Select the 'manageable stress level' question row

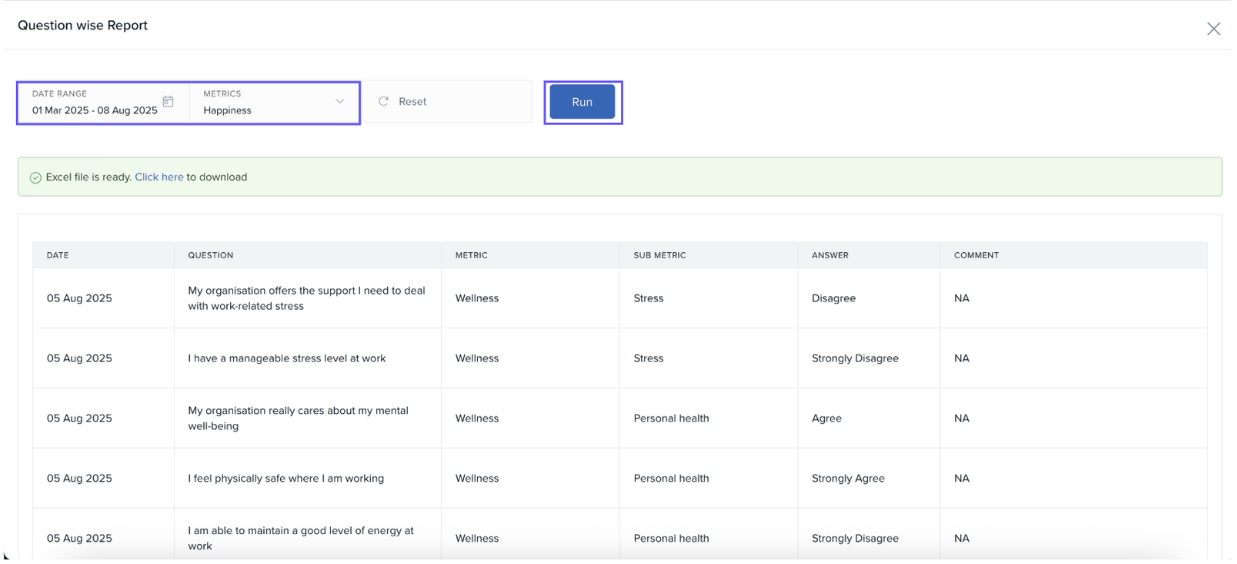[x=286, y=358]
